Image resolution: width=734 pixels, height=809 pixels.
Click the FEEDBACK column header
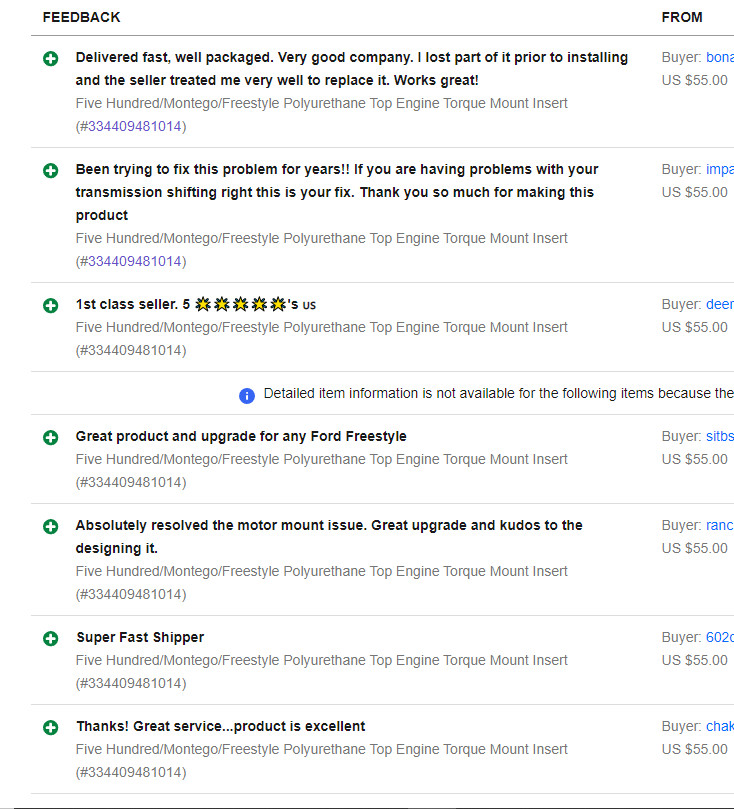click(81, 18)
